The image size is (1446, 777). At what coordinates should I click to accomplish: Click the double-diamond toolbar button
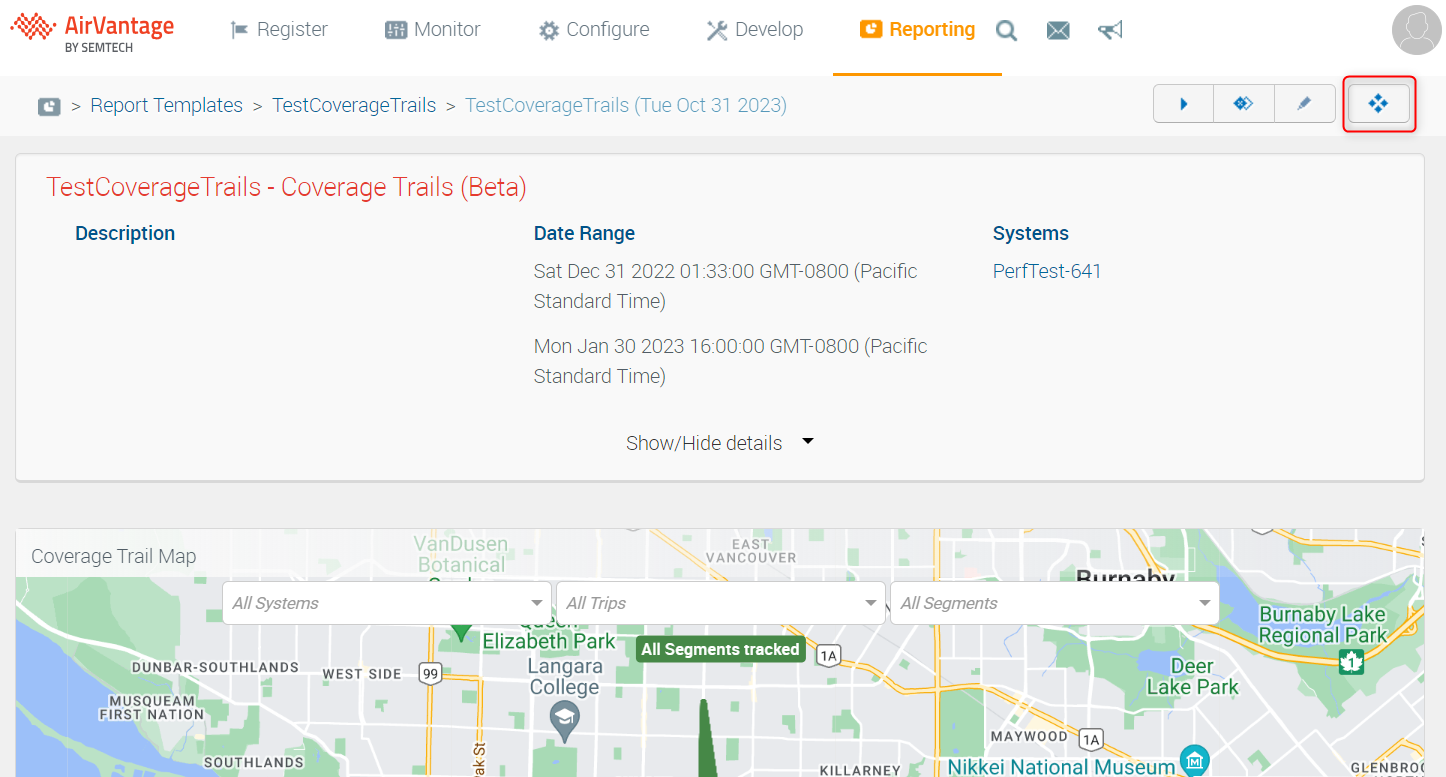[x=1243, y=104]
